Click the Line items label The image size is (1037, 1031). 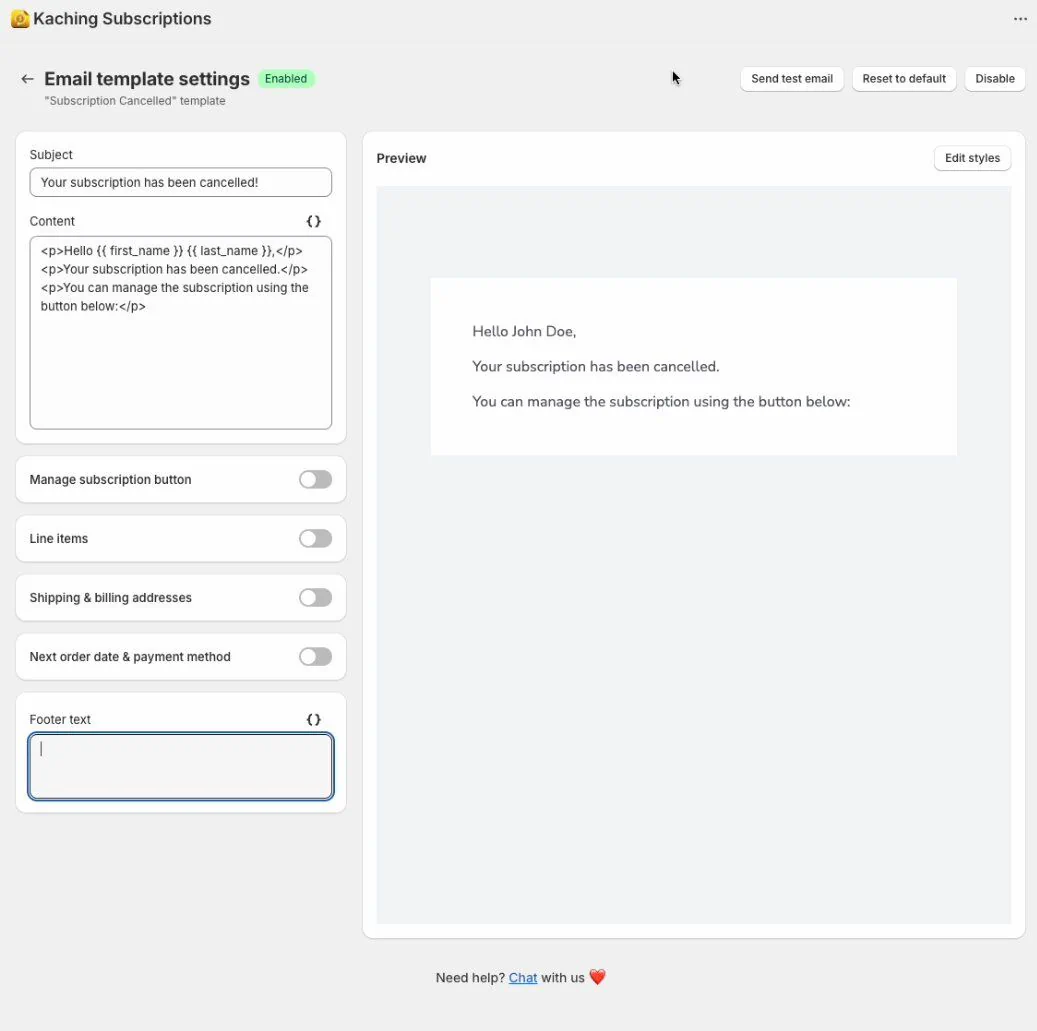tap(59, 539)
